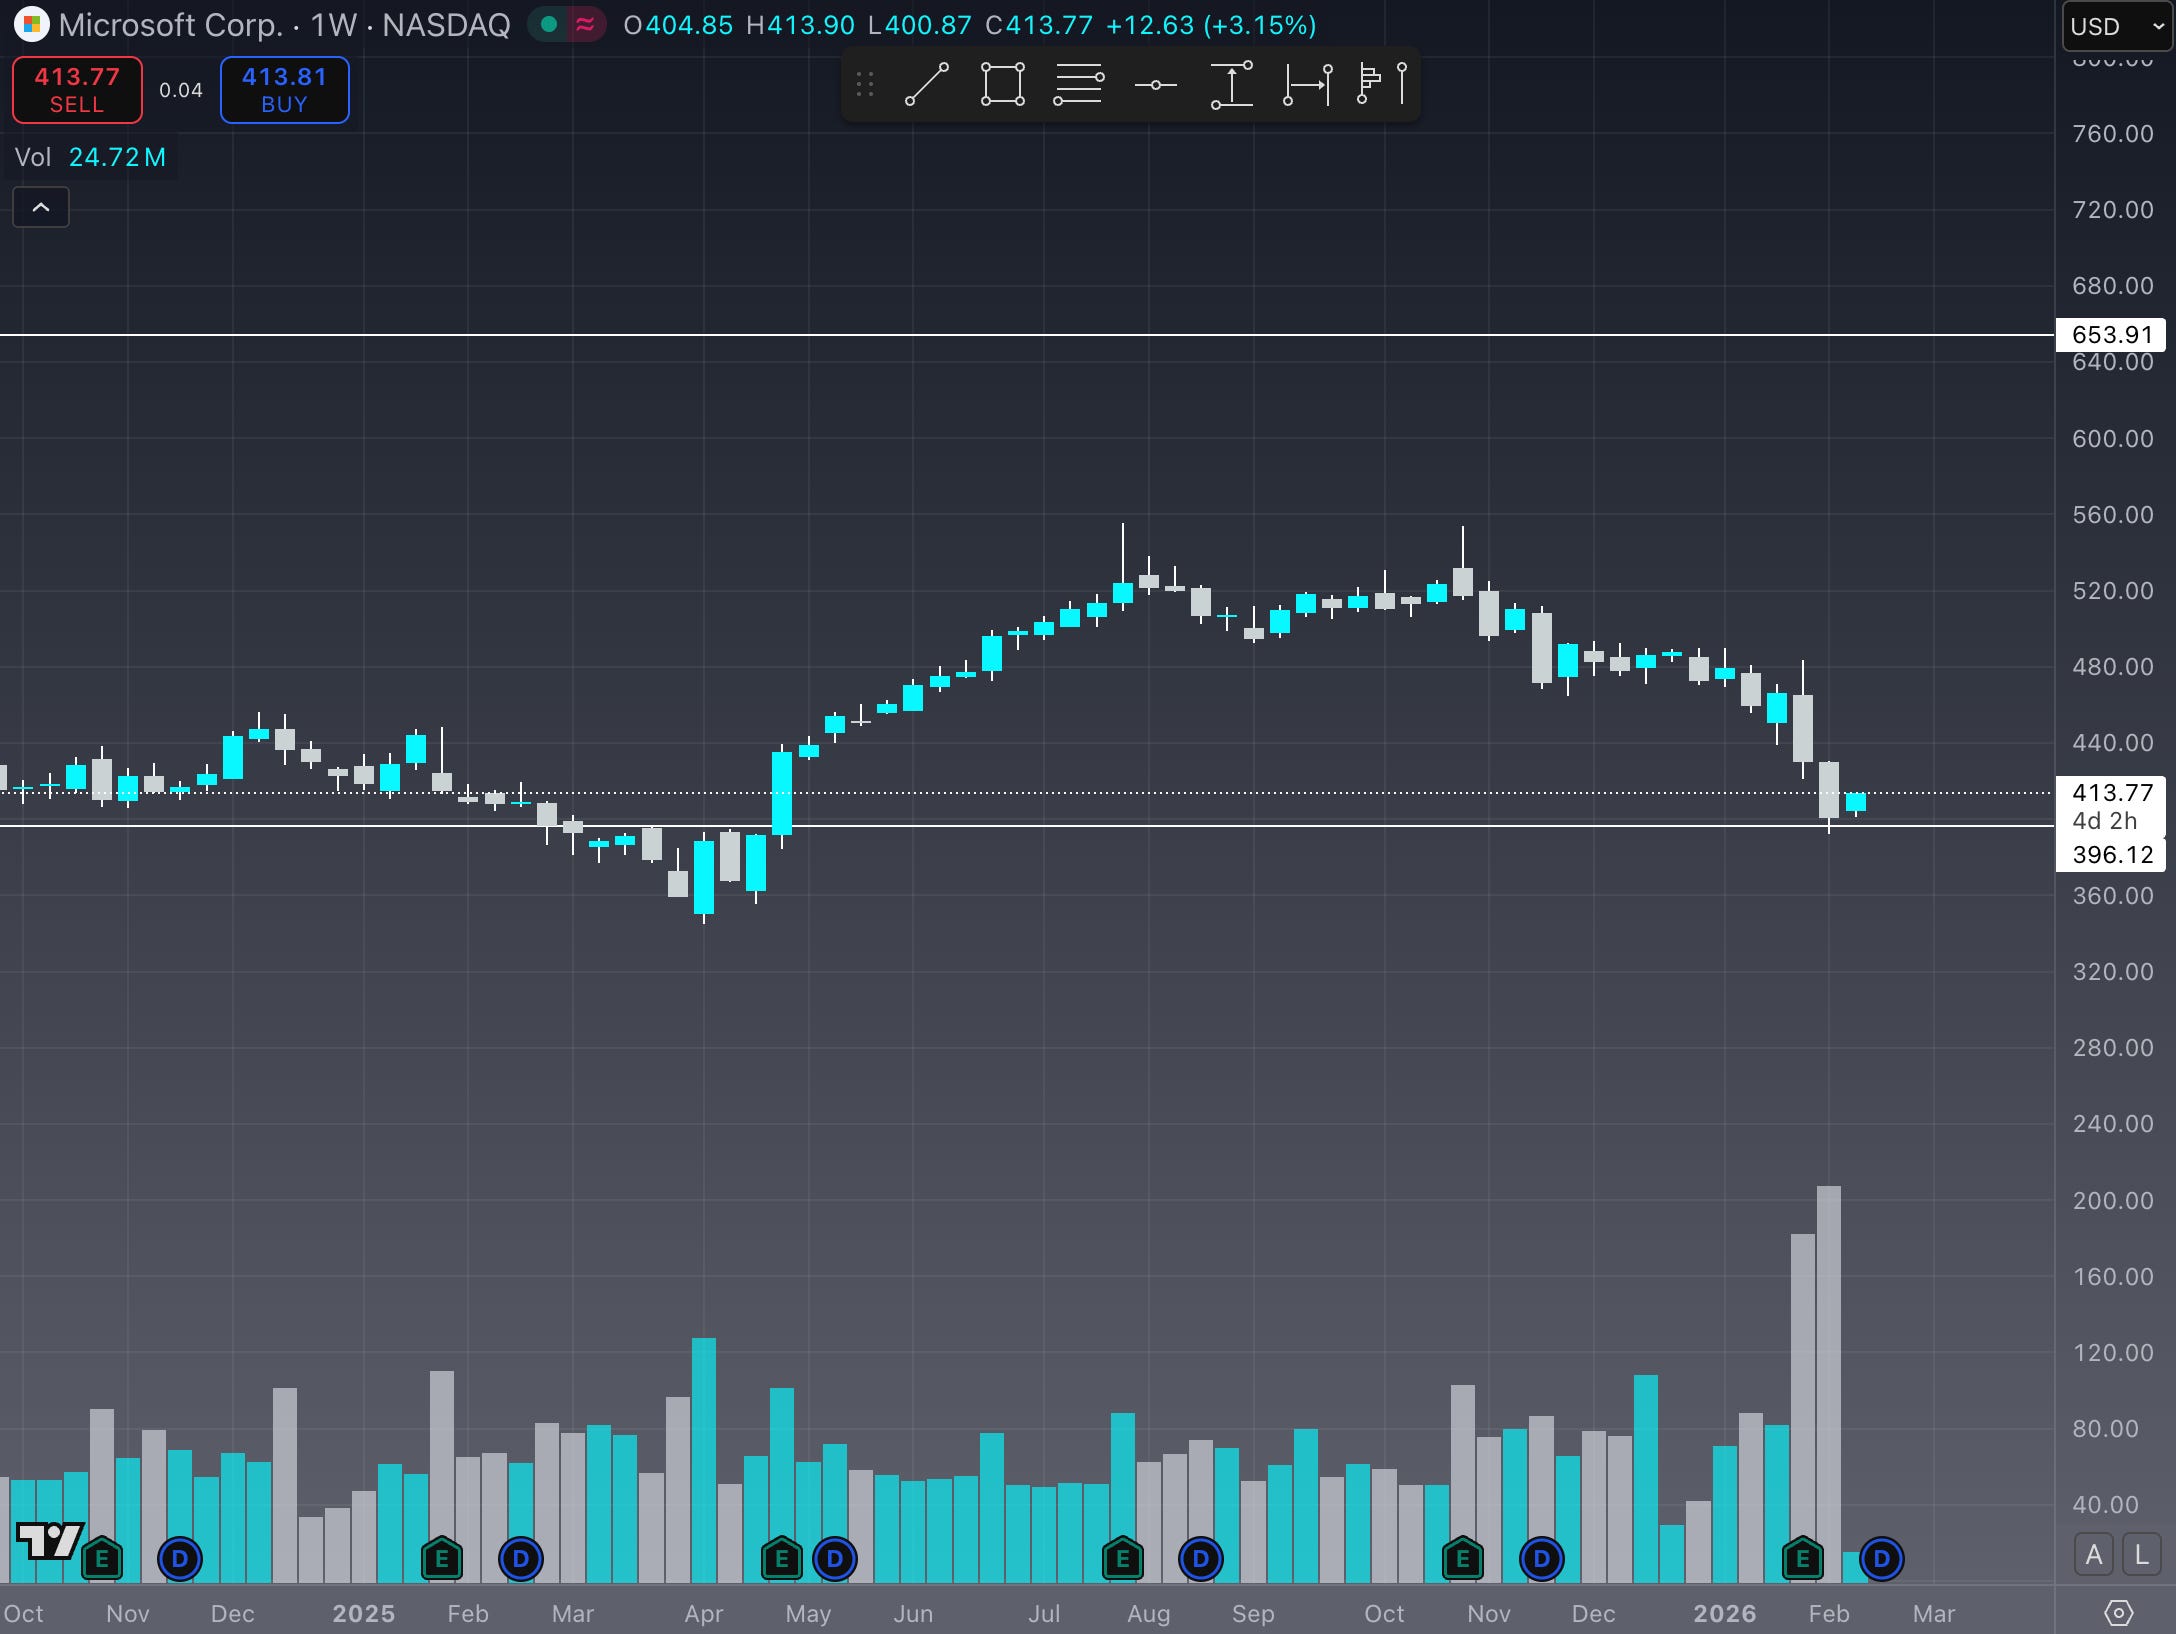Click the 200.00 price scale label

point(2113,1201)
